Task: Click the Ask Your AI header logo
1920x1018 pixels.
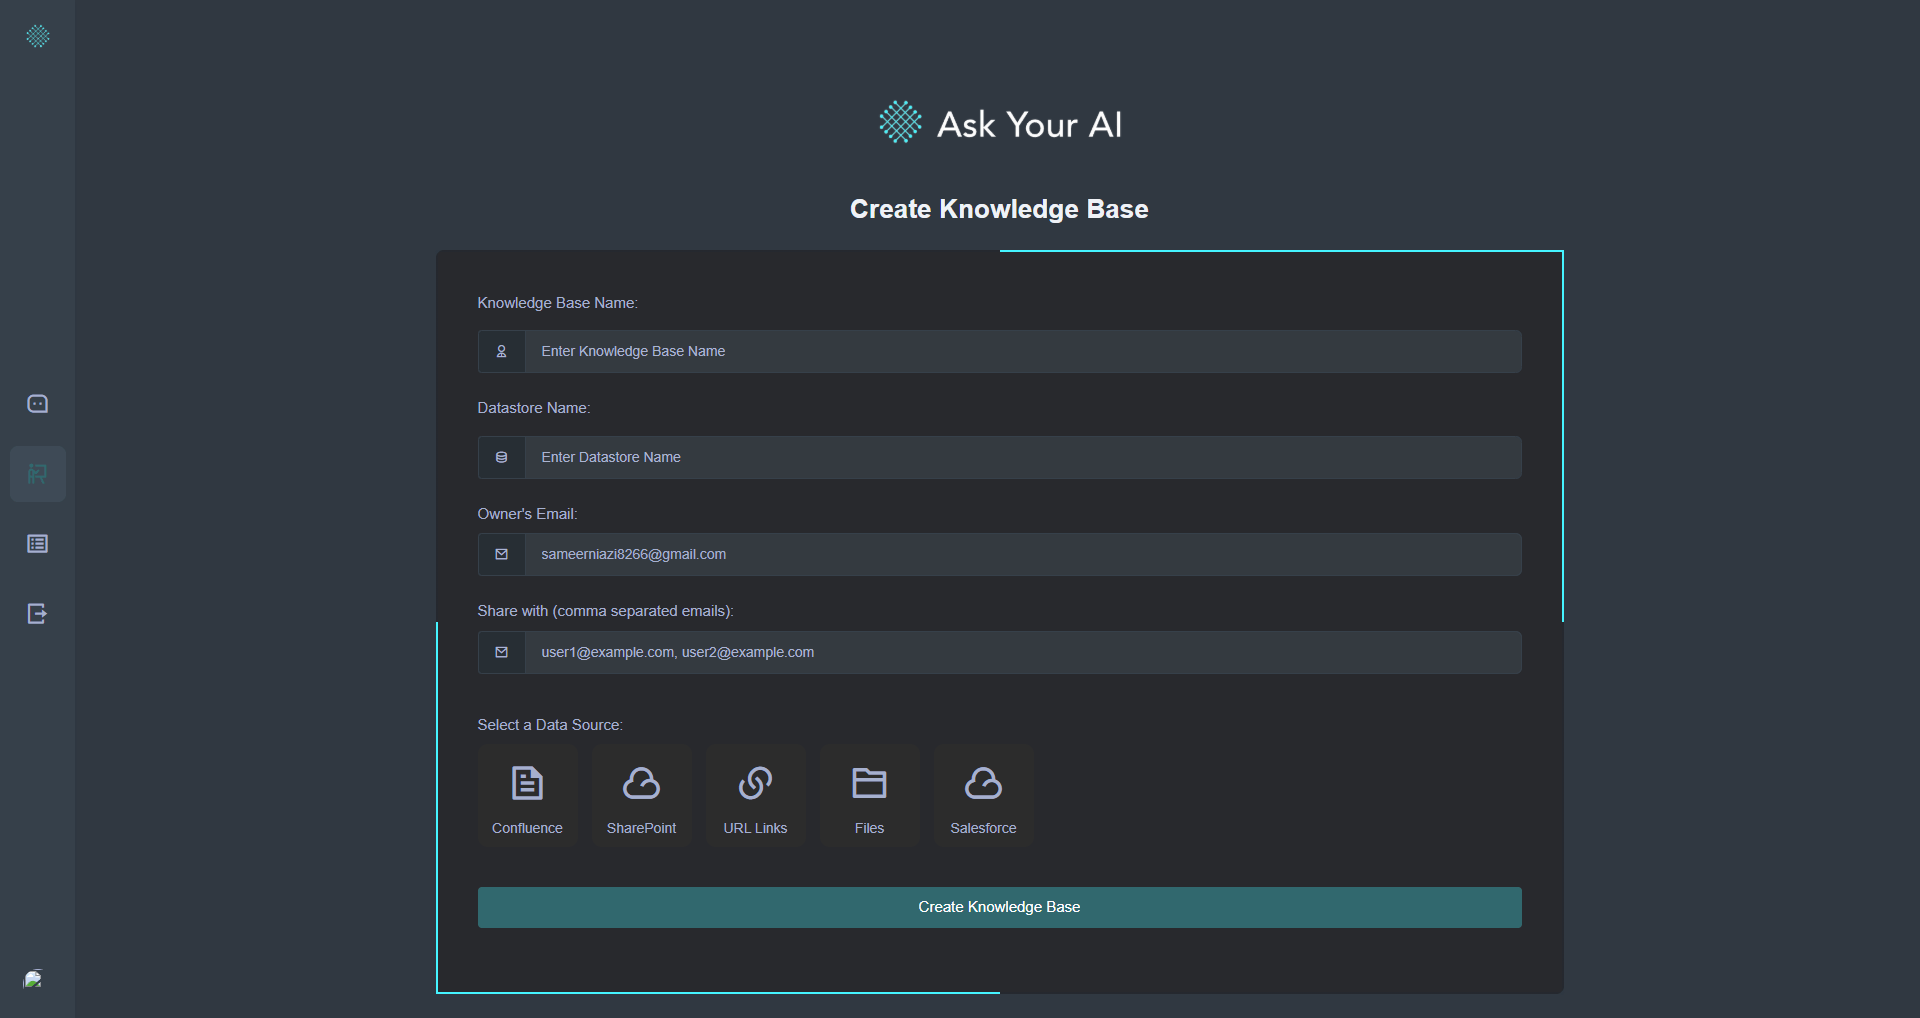Action: click(999, 124)
